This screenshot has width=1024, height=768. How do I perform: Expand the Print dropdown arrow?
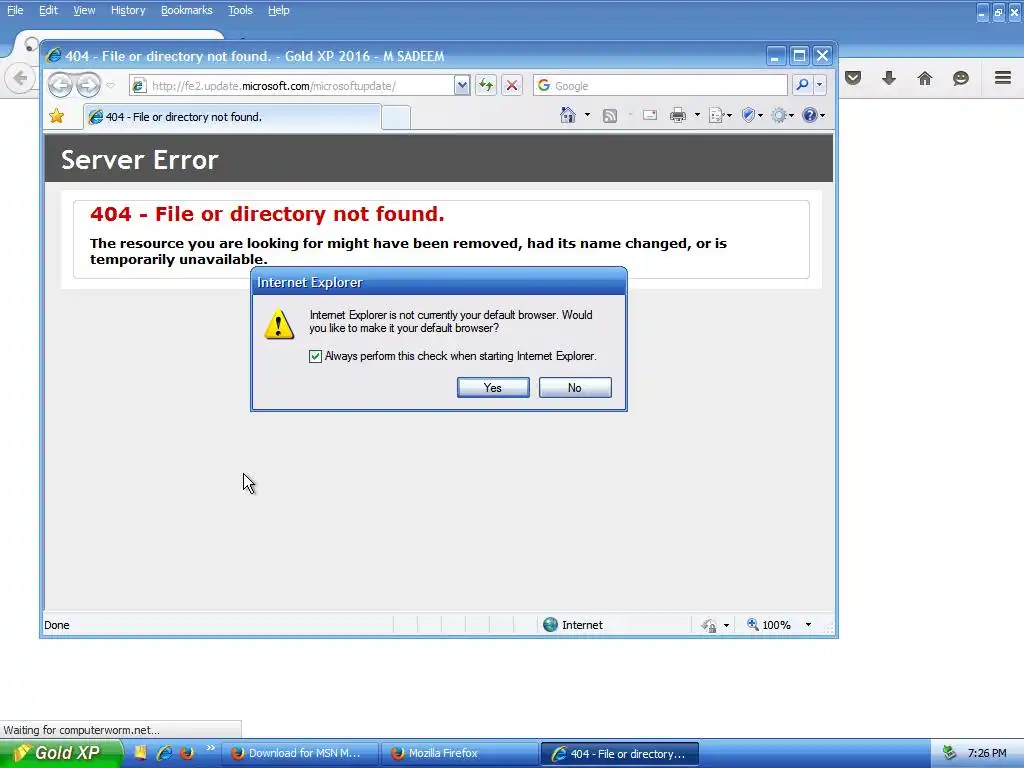(697, 116)
